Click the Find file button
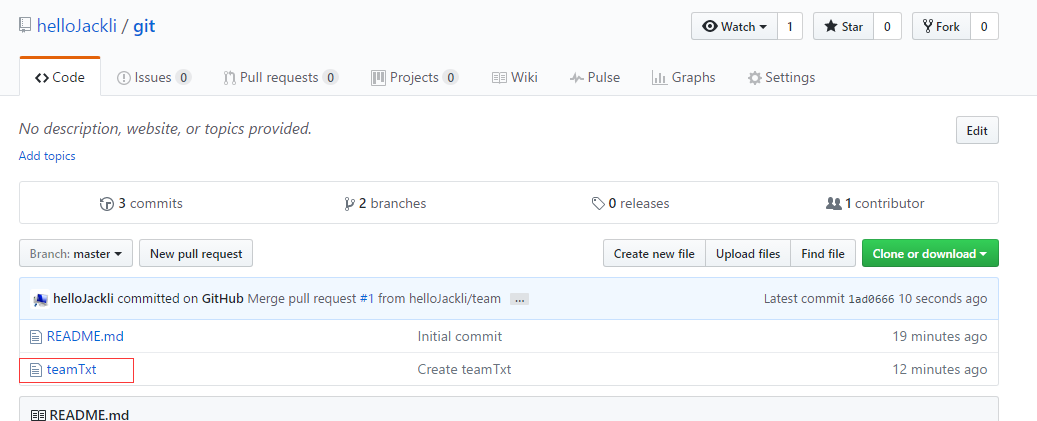The image size is (1037, 421). [823, 253]
